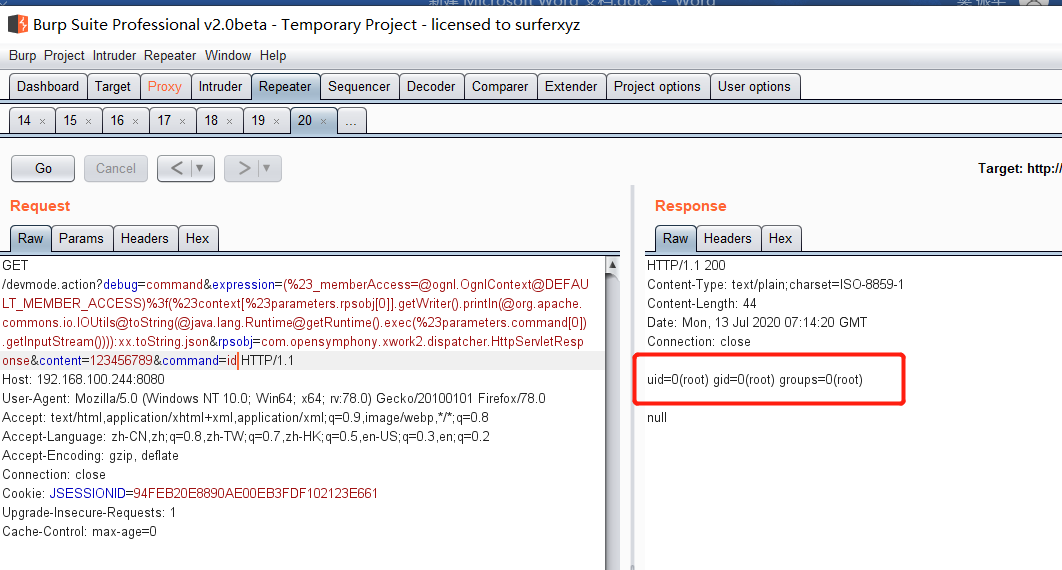Viewport: 1062px width, 570px height.
Task: Switch to the Comparer tab
Action: (500, 87)
